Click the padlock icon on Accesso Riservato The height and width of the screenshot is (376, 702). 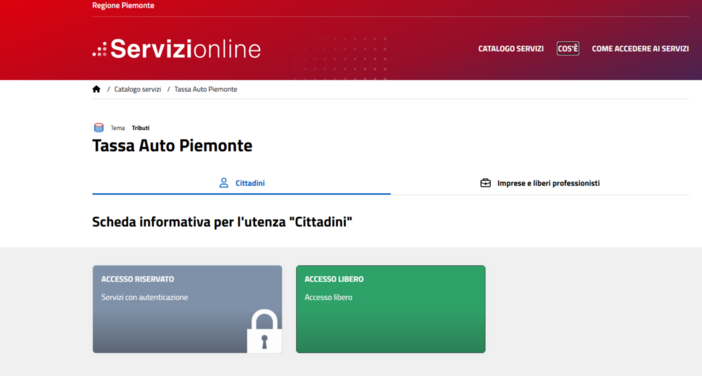[264, 331]
